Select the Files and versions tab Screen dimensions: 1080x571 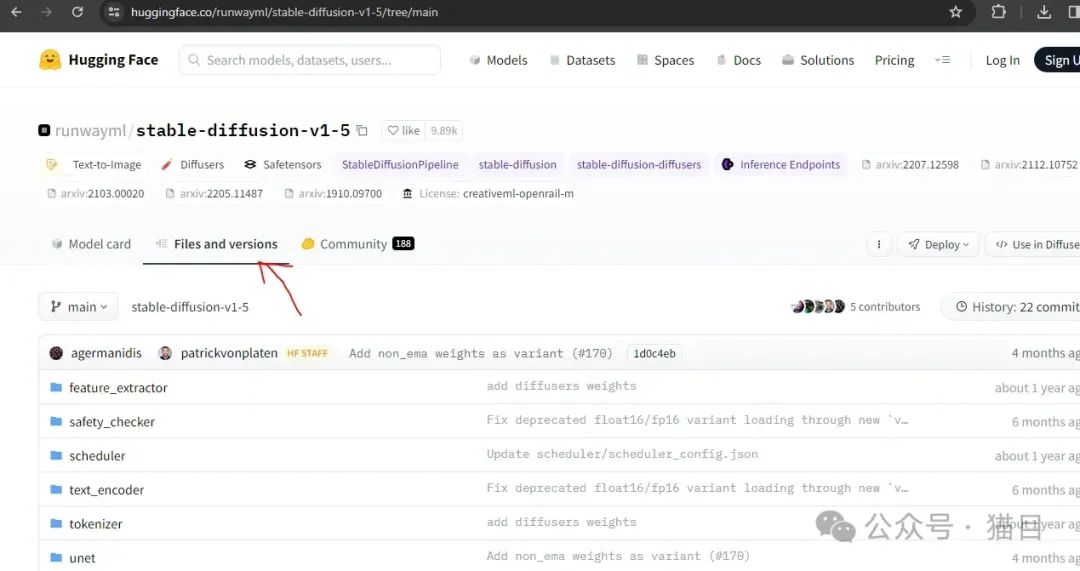click(217, 244)
